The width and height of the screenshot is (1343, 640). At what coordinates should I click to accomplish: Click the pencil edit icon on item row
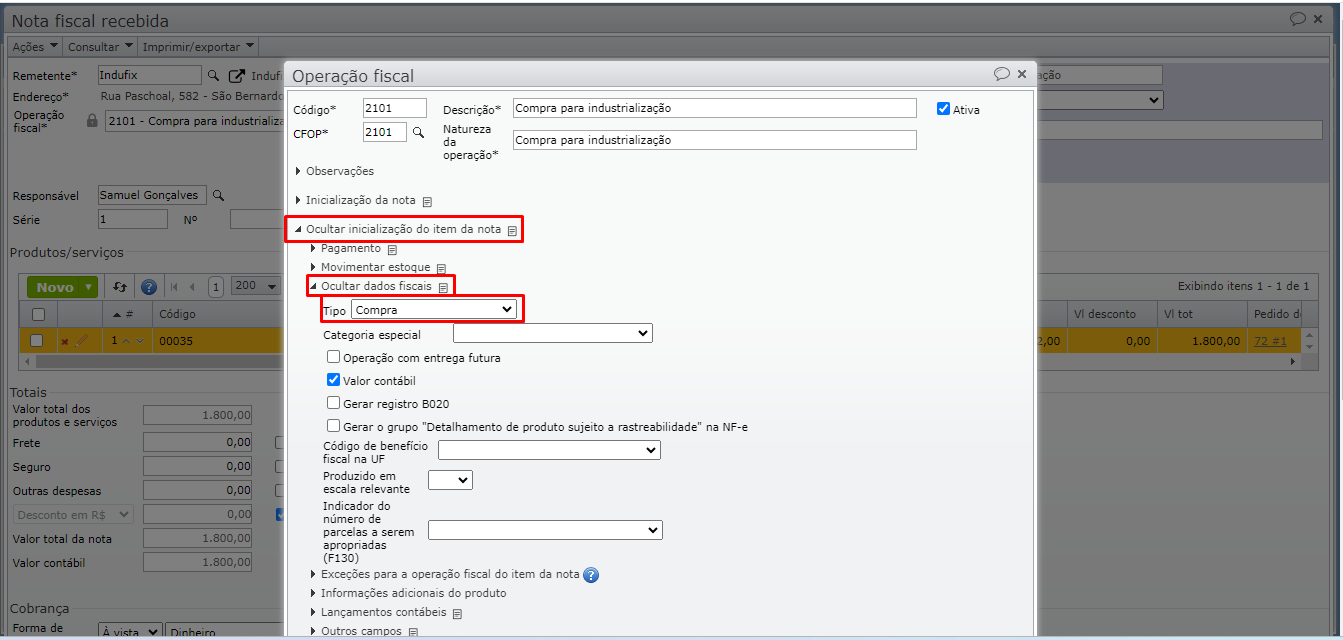pyautogui.click(x=82, y=341)
